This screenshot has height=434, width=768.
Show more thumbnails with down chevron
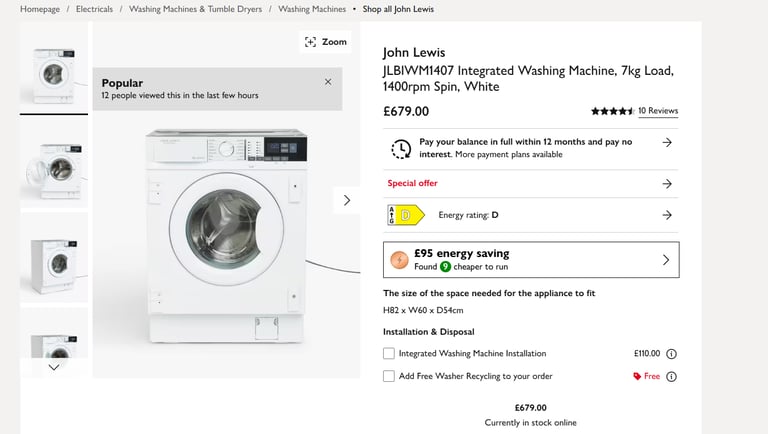(54, 367)
